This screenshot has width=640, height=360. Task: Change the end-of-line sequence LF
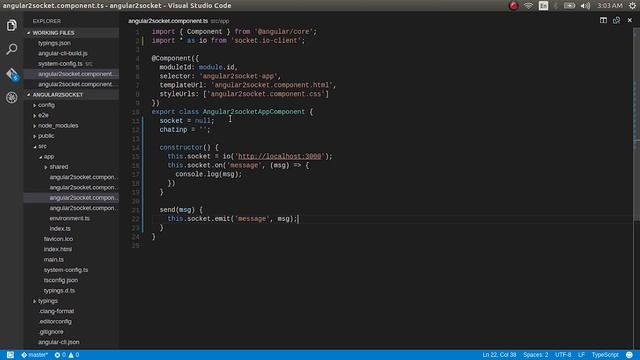tap(581, 355)
